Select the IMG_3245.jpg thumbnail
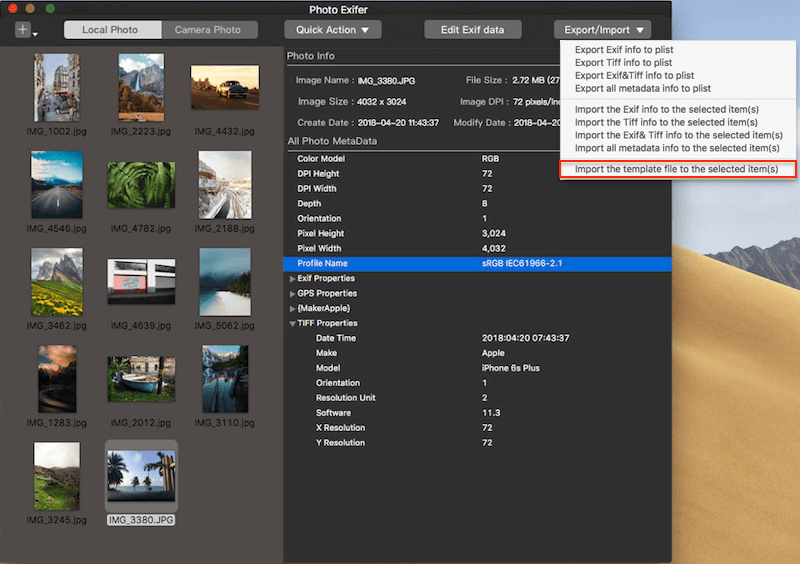 point(57,476)
